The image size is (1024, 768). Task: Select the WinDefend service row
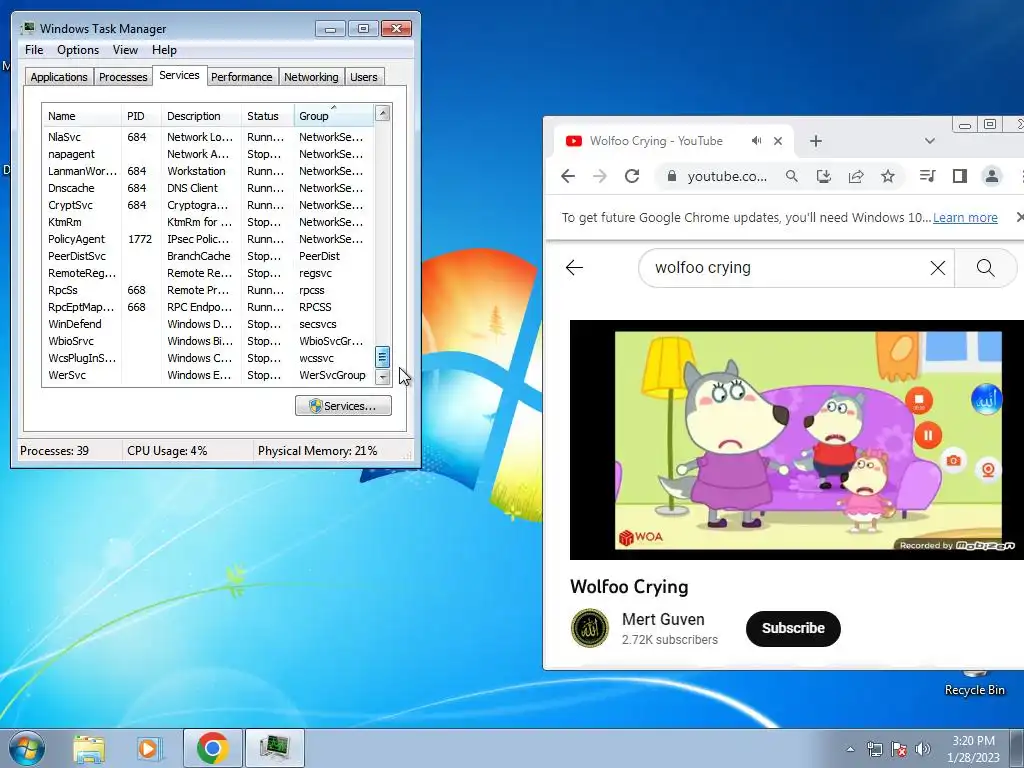point(208,324)
